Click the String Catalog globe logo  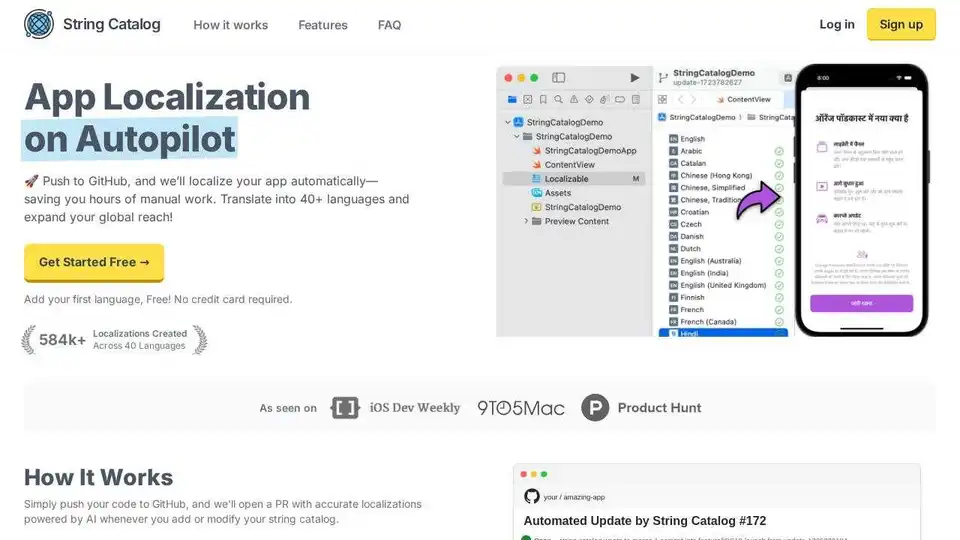39,24
